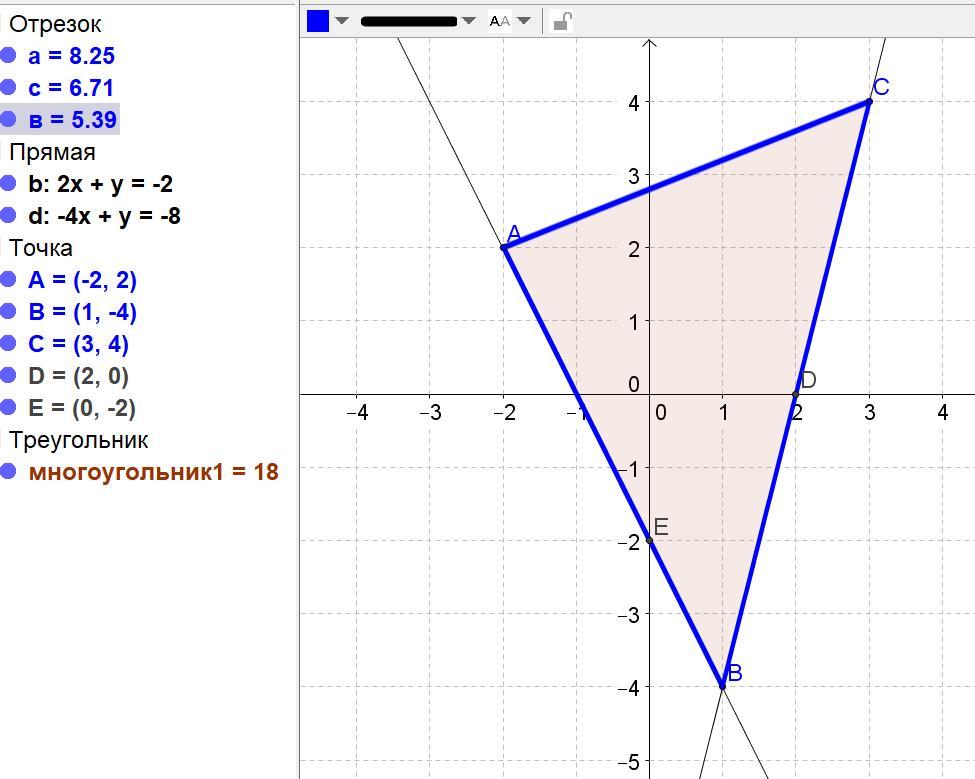Toggle visibility of line b
The image size is (975, 779).
coord(8,183)
